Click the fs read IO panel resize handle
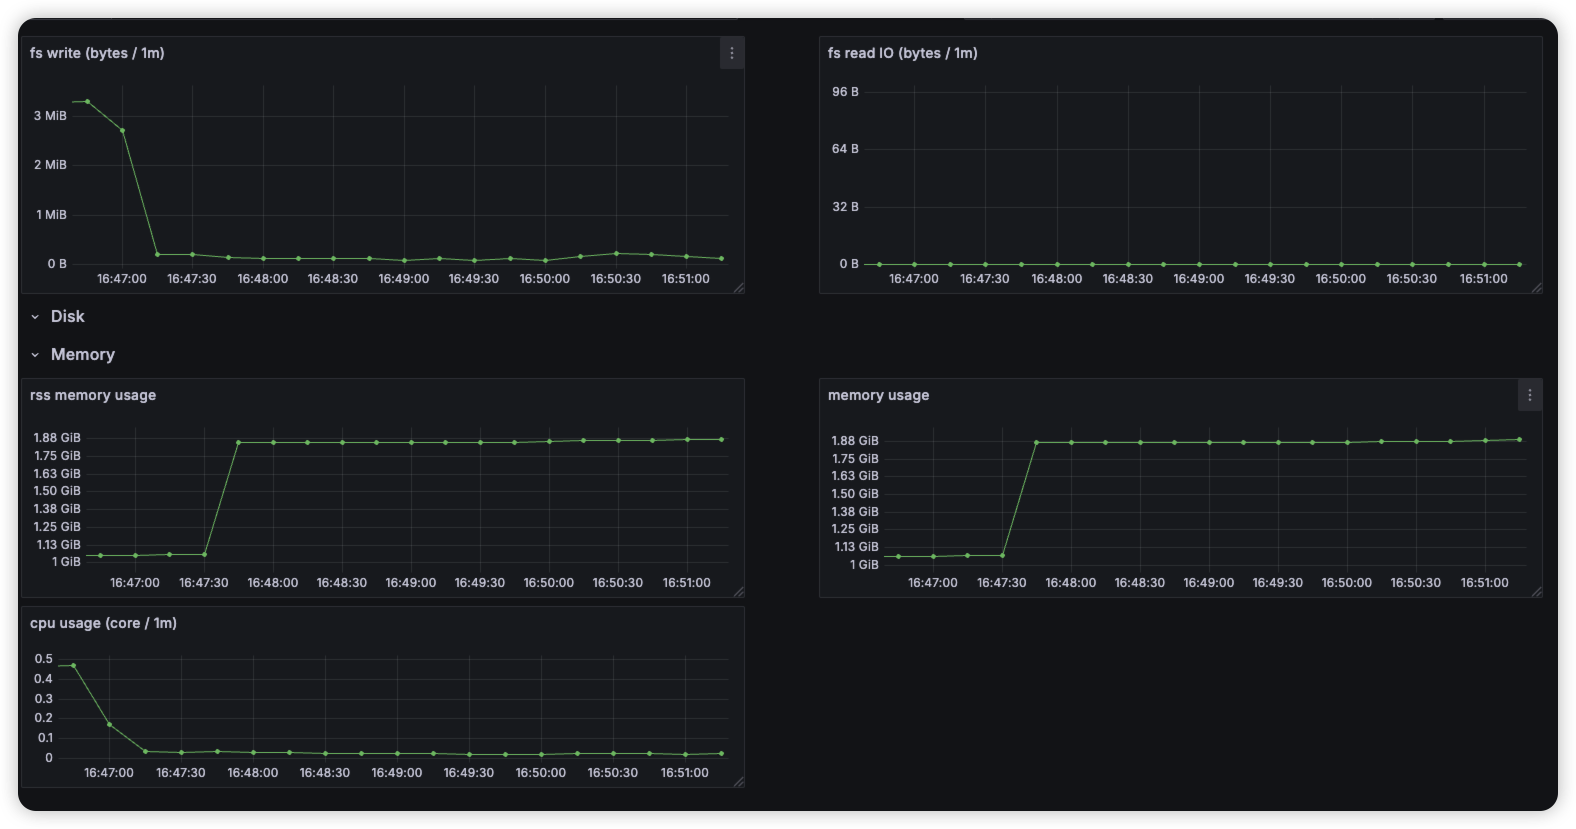 [x=1536, y=288]
